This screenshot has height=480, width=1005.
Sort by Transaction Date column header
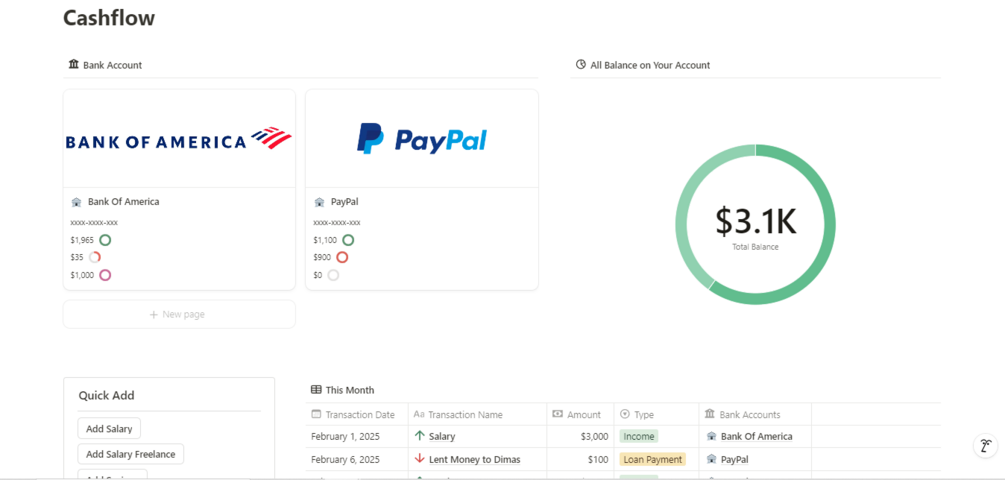[x=357, y=415]
